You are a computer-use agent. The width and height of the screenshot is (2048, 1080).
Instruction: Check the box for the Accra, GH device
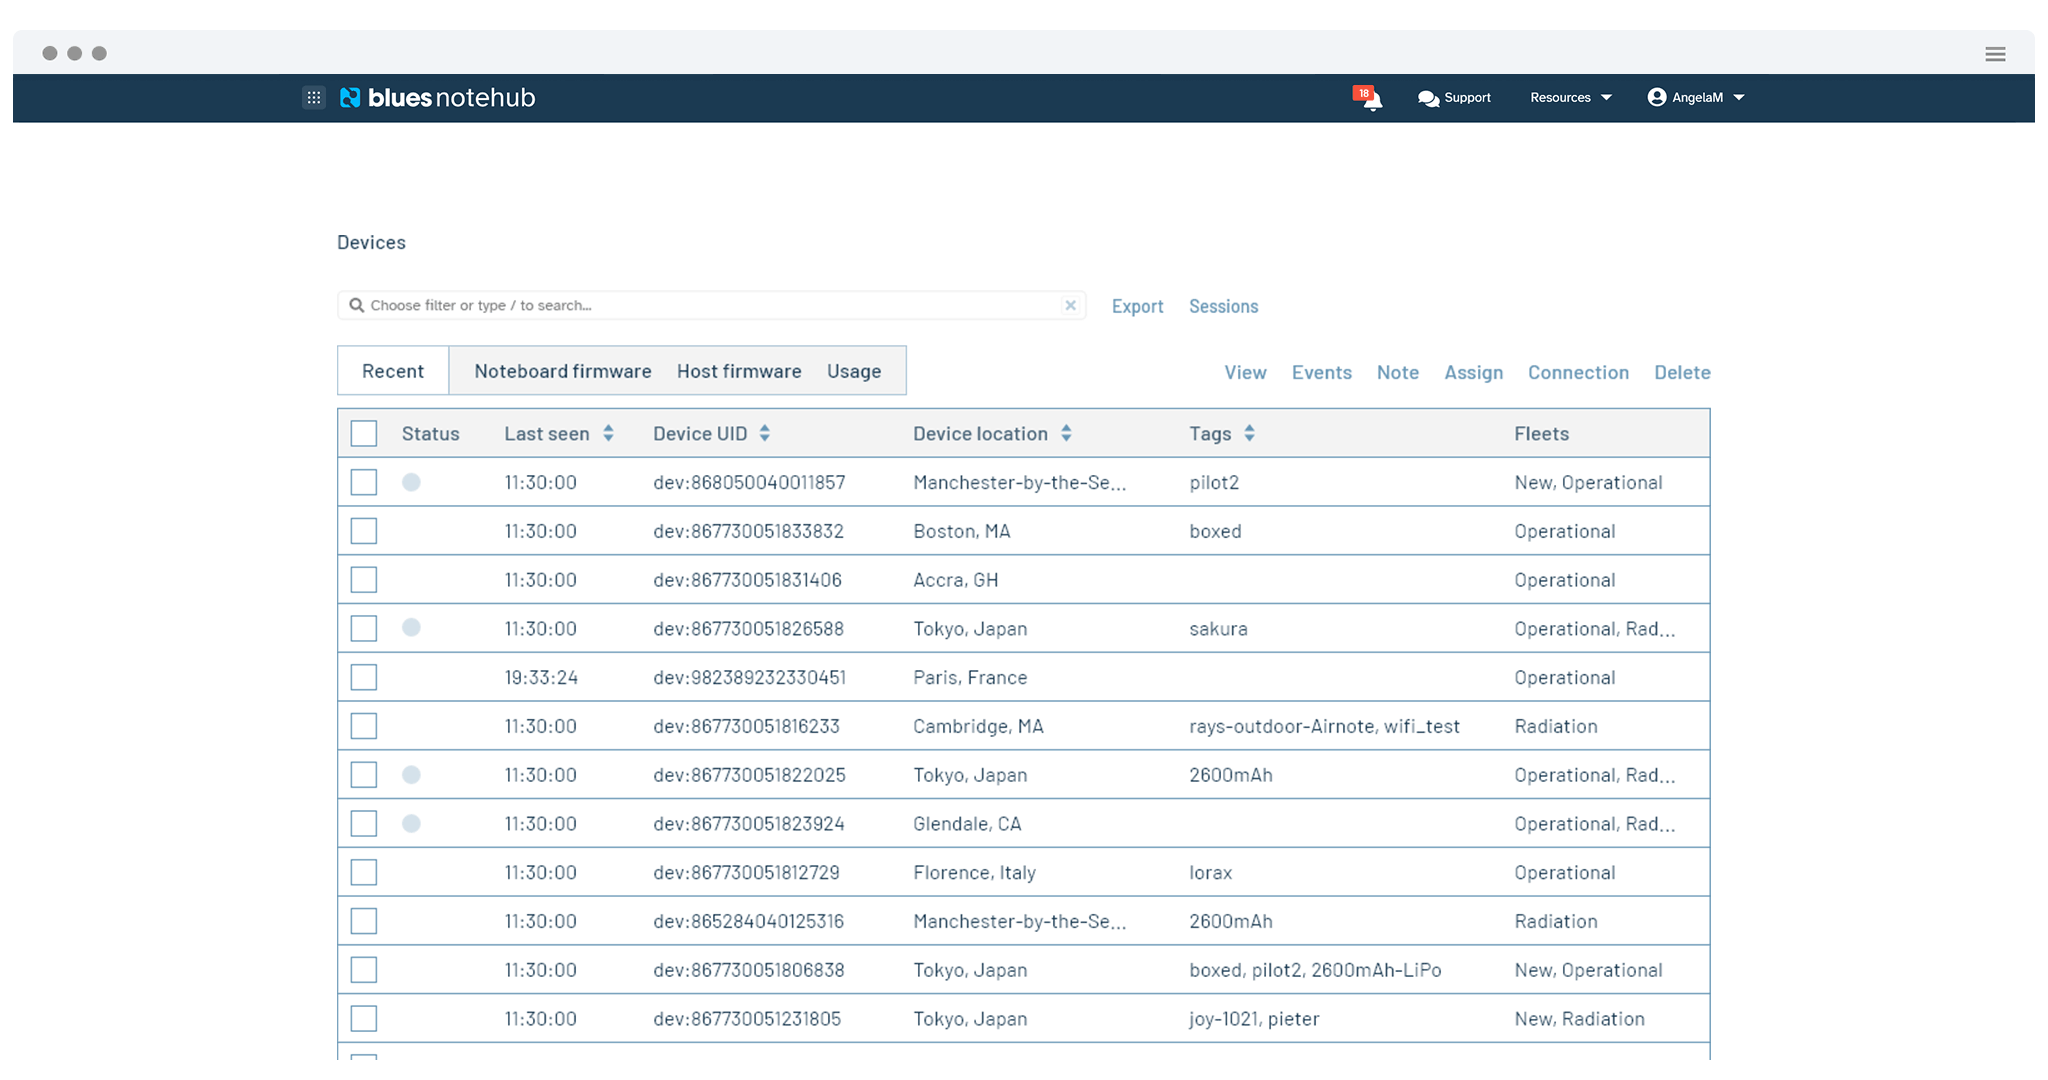click(364, 580)
